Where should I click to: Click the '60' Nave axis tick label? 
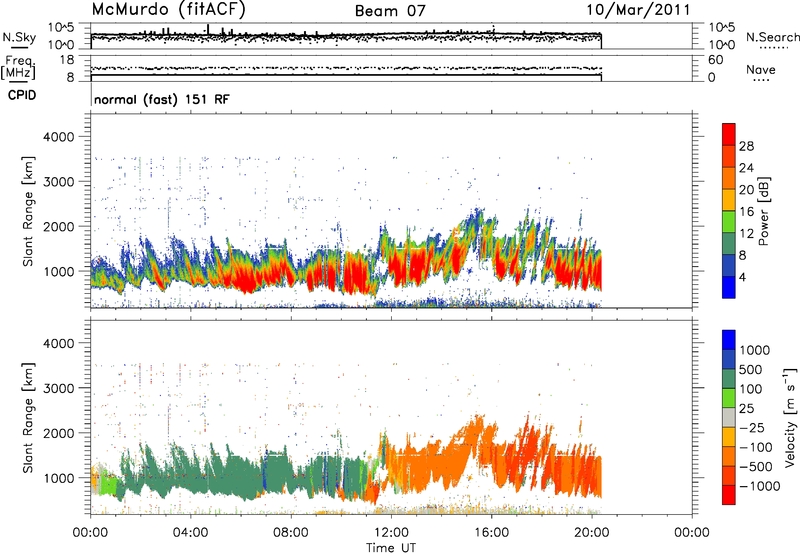pyautogui.click(x=716, y=60)
